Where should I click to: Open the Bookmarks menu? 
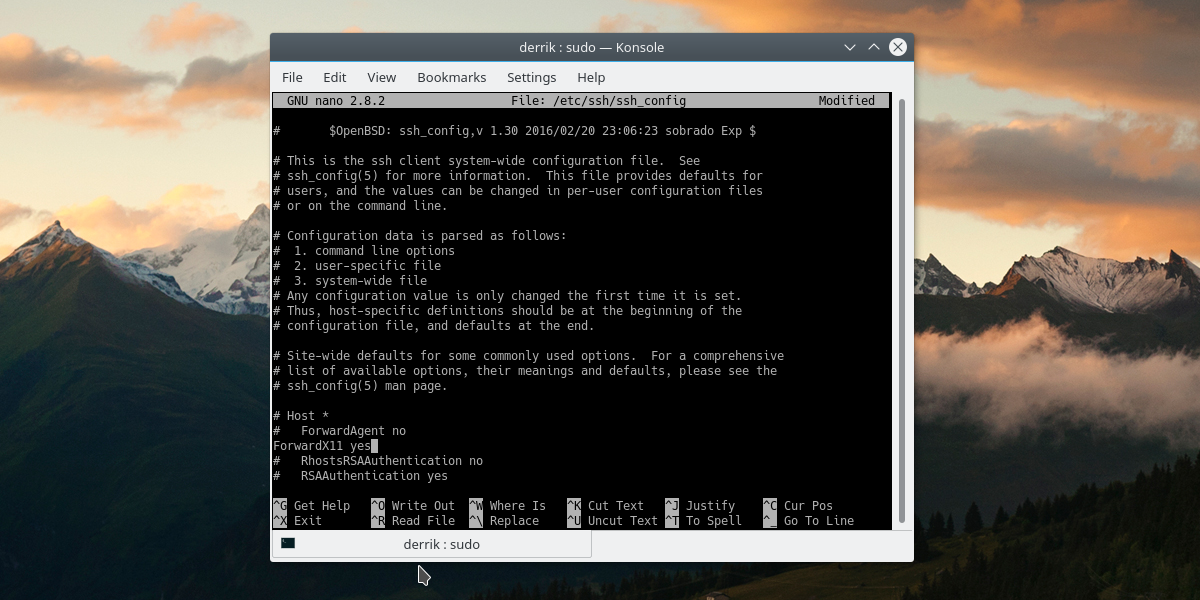(x=452, y=77)
